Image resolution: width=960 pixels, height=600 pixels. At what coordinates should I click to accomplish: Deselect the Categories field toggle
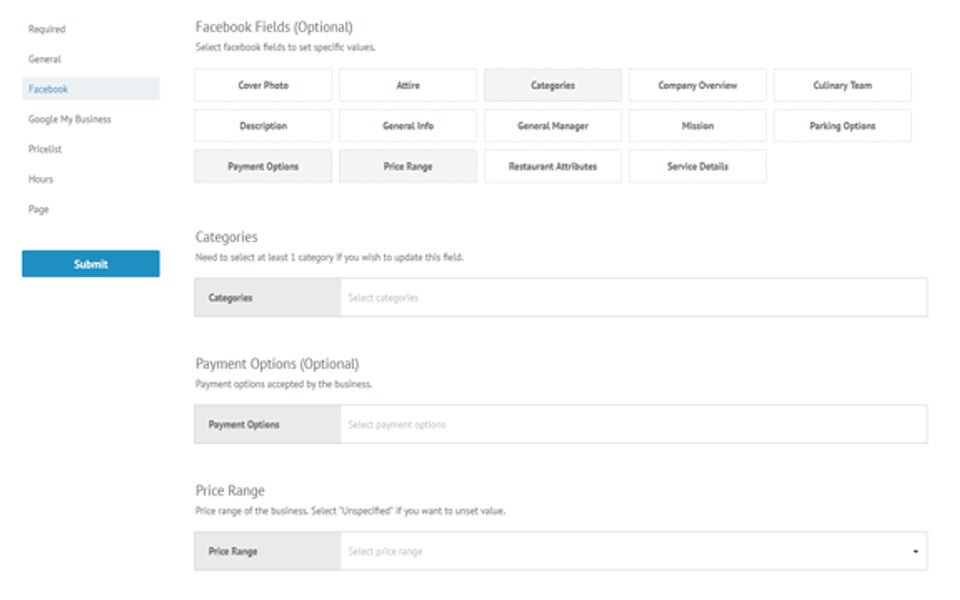click(x=553, y=86)
